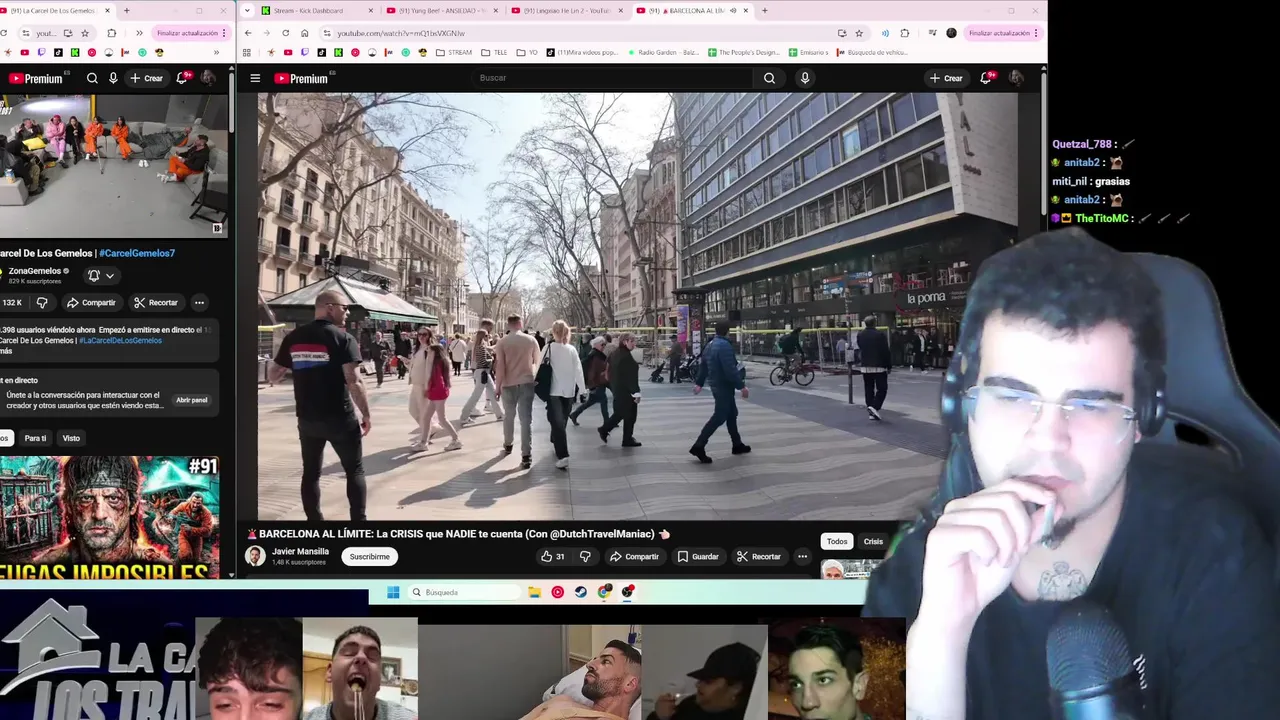Go to home page in right browser
This screenshot has height=720, width=1280.
tap(305, 33)
